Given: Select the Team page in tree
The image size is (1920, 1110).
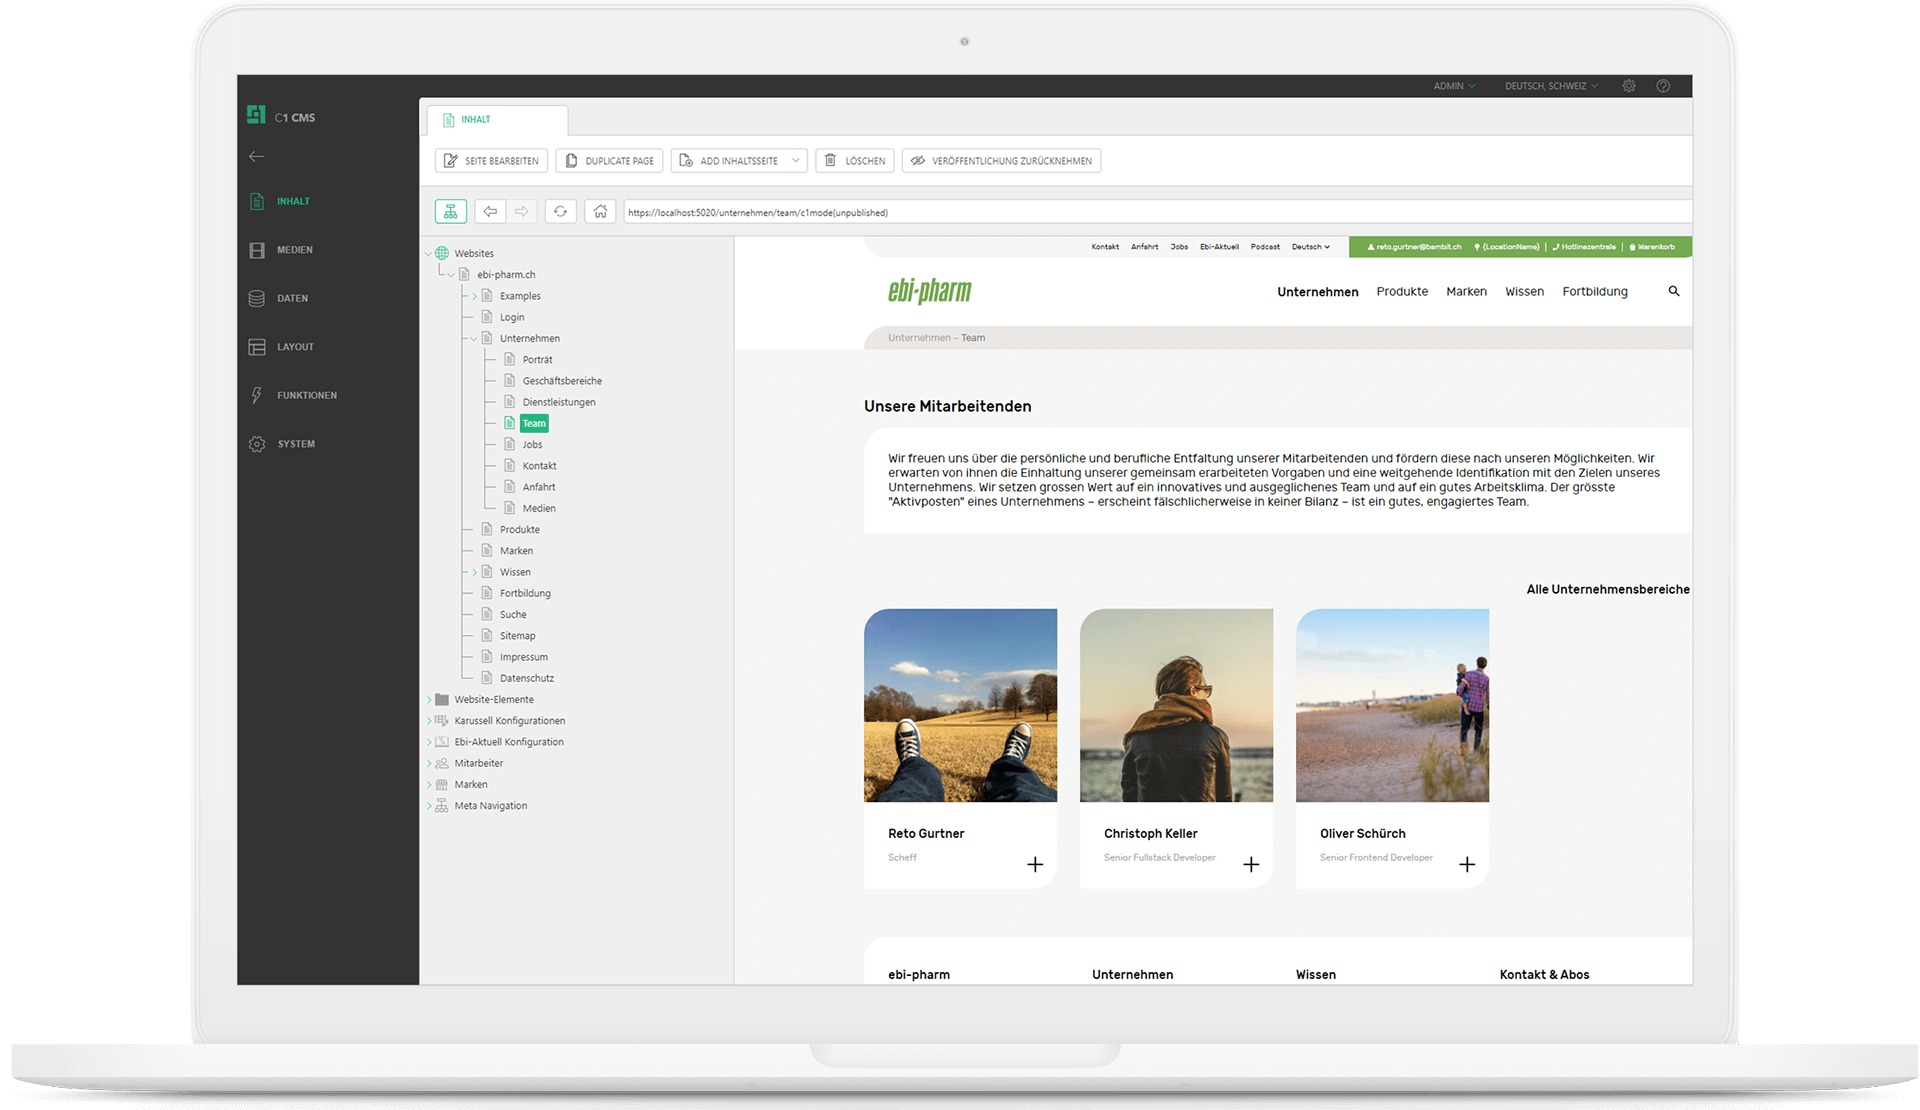Looking at the screenshot, I should click(534, 424).
